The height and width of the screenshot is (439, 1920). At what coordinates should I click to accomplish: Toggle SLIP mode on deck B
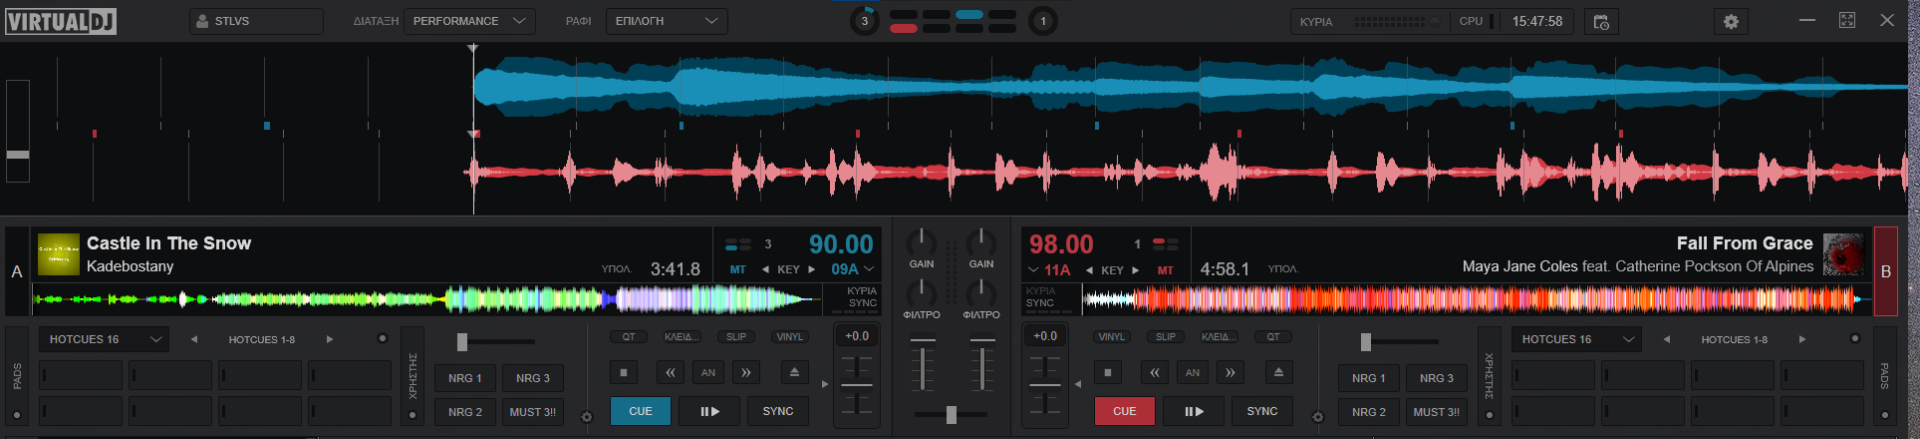click(1166, 337)
